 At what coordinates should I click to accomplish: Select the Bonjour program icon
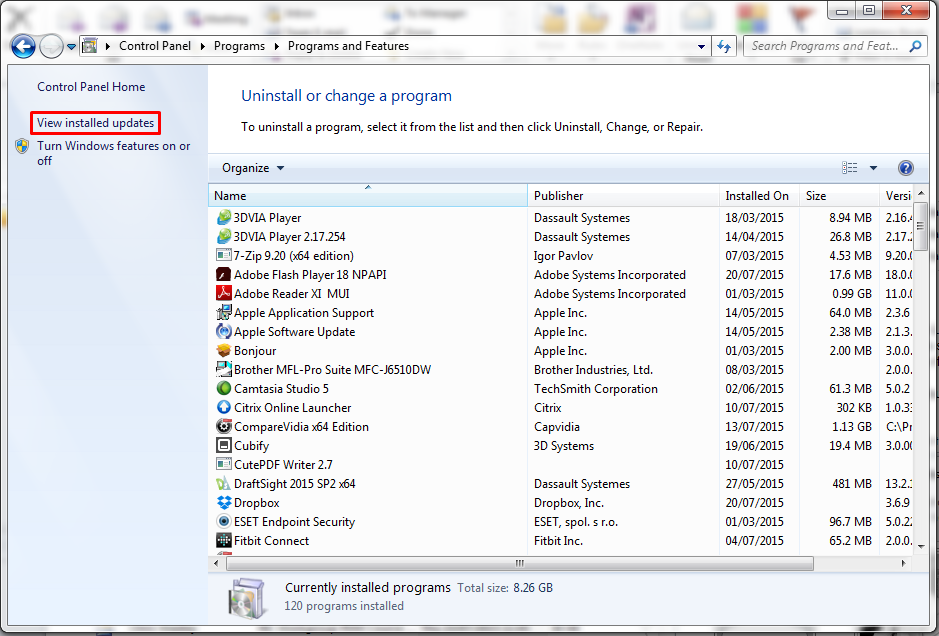224,351
